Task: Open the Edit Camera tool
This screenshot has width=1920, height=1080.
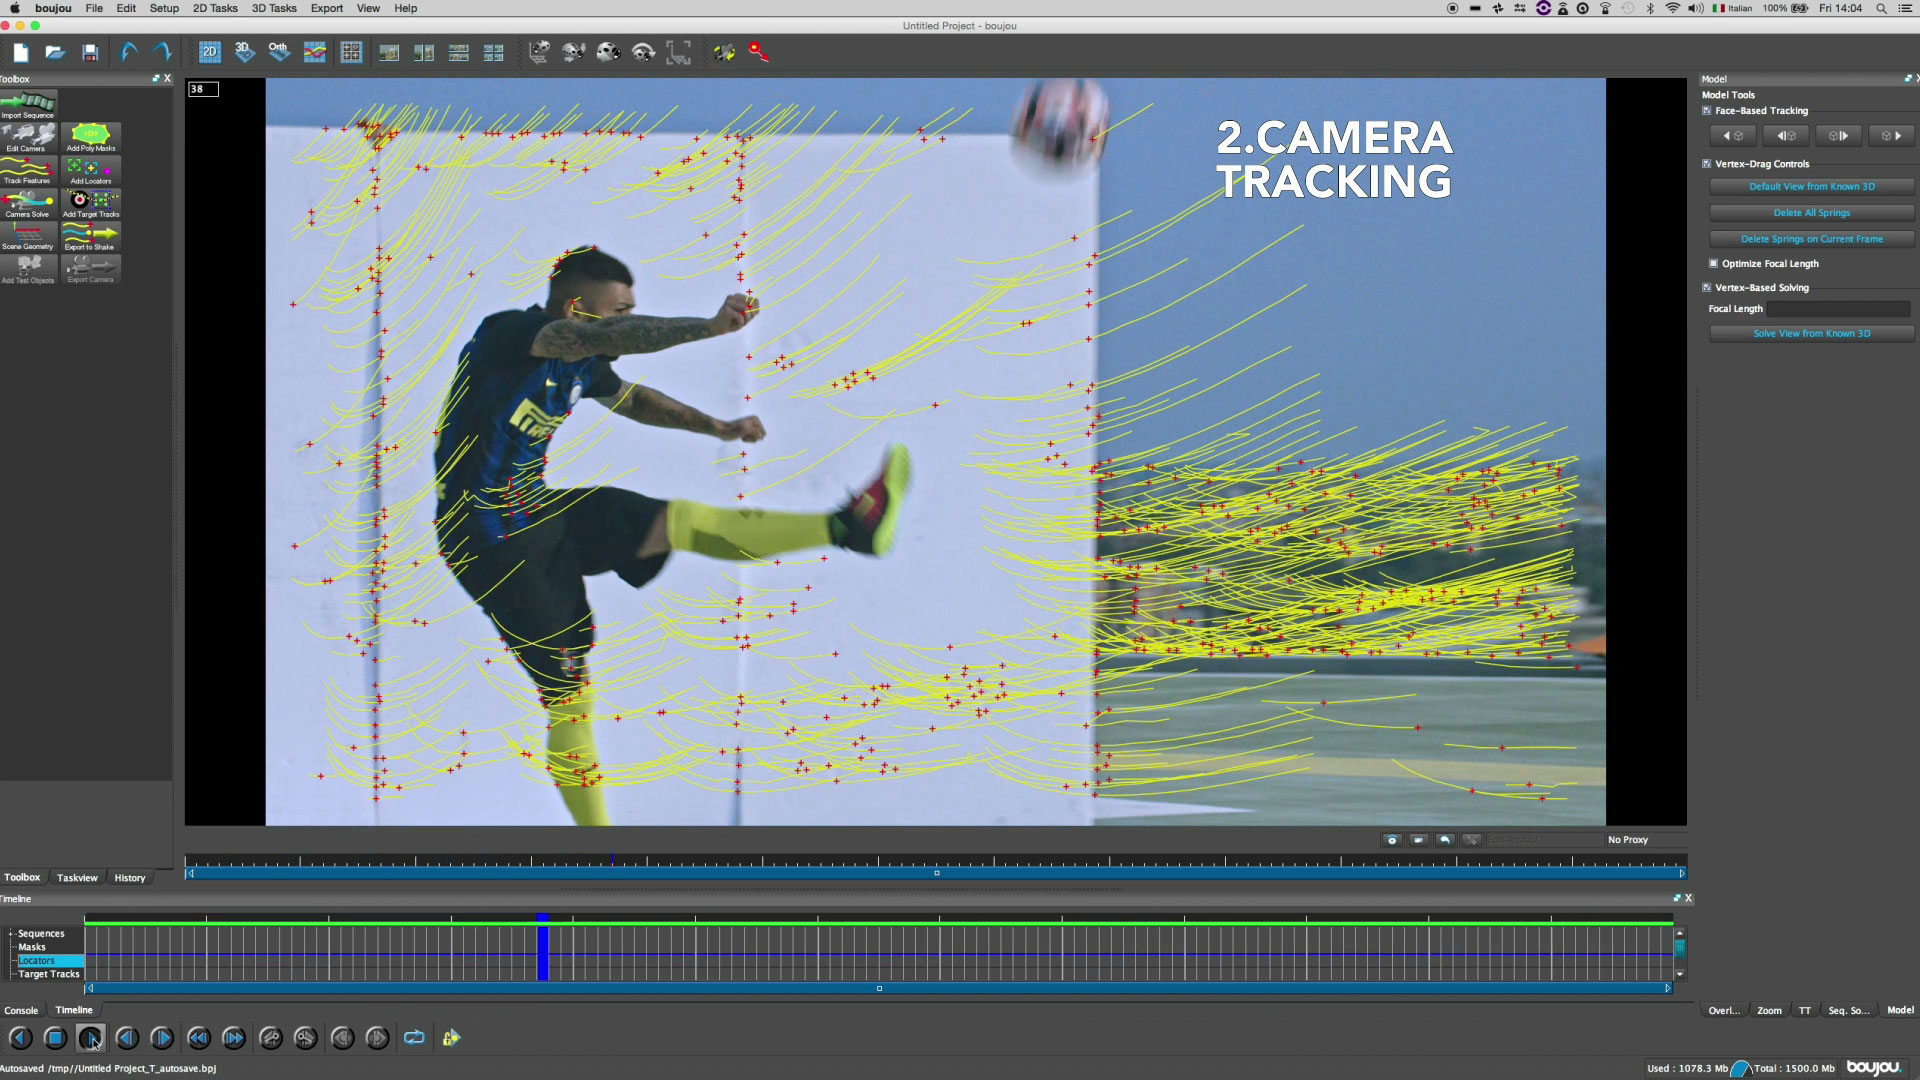Action: point(28,138)
